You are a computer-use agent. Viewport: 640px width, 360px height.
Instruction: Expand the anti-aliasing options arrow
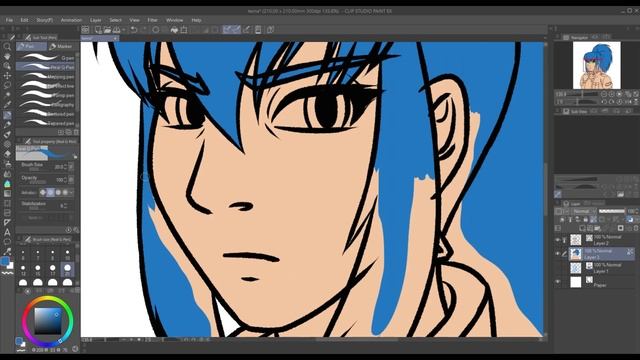[x=72, y=192]
